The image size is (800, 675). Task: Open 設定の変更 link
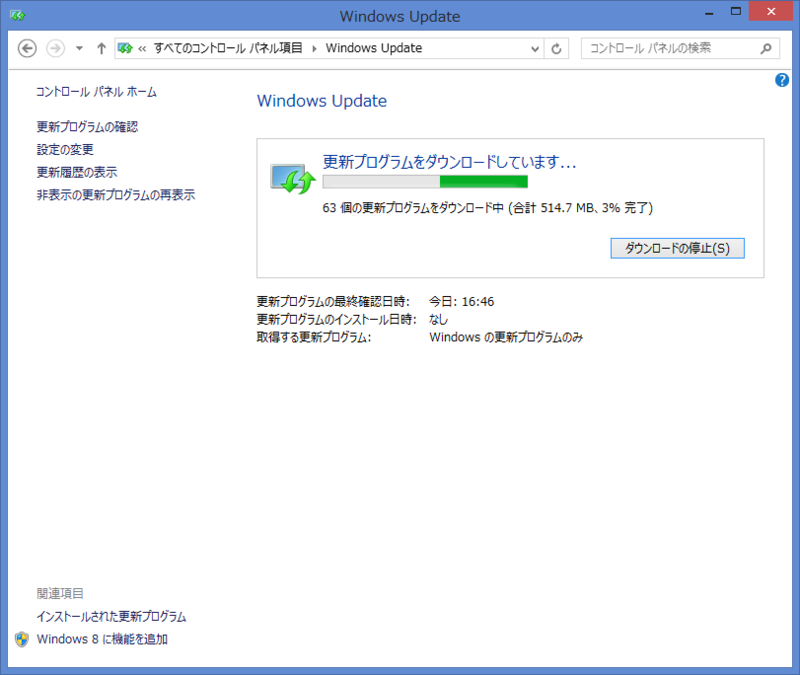[65, 149]
